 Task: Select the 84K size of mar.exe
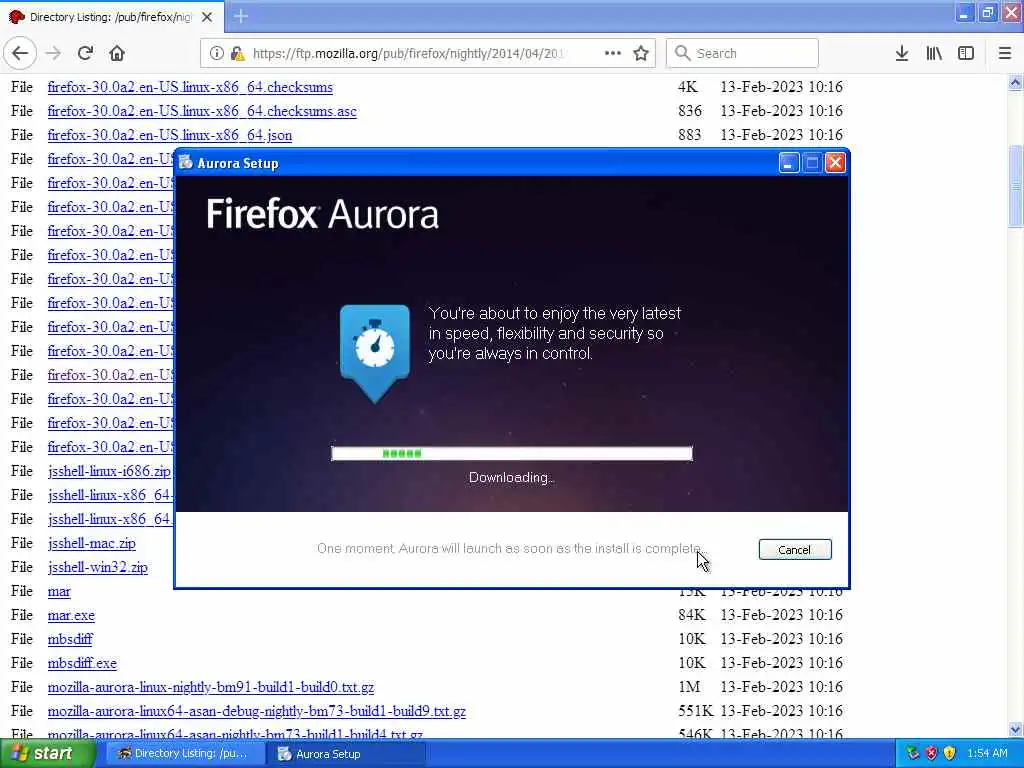point(692,615)
